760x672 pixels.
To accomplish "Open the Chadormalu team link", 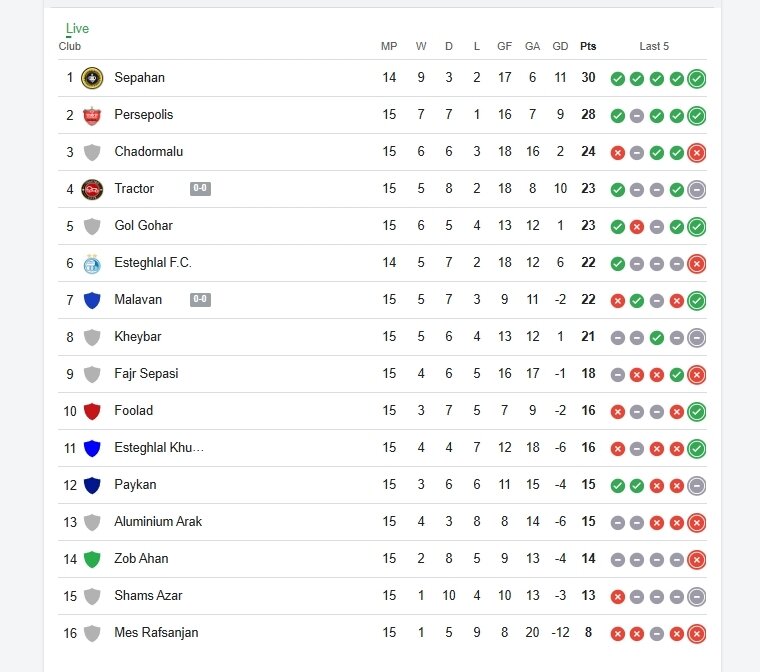I will click(148, 152).
